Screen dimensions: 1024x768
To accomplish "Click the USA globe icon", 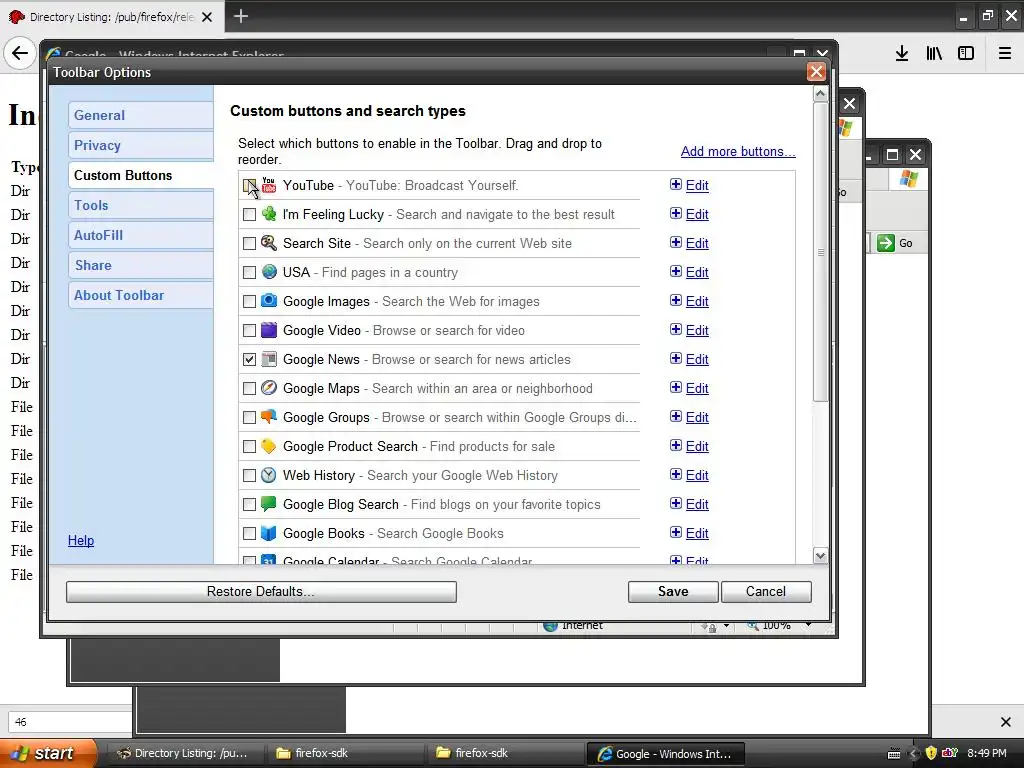I will pyautogui.click(x=268, y=272).
